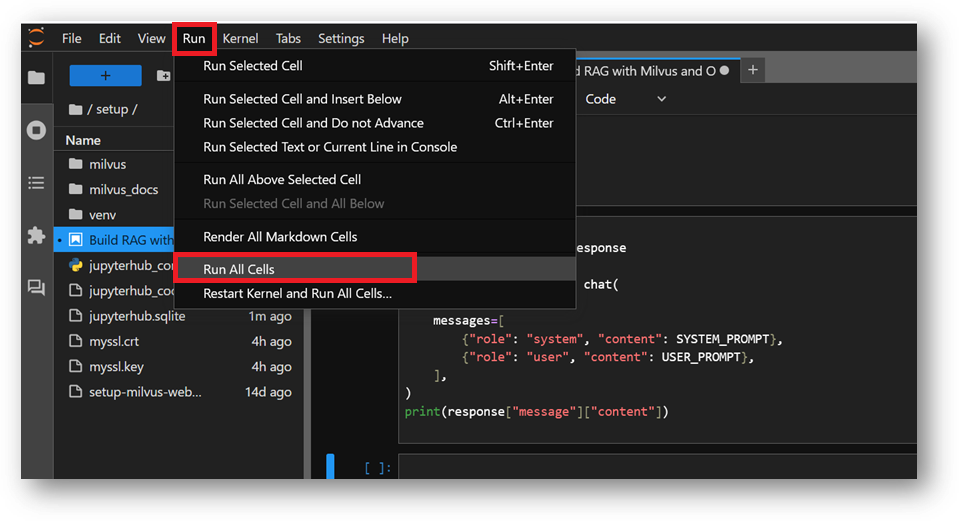
Task: Open the Code cell type dropdown
Action: pos(626,99)
